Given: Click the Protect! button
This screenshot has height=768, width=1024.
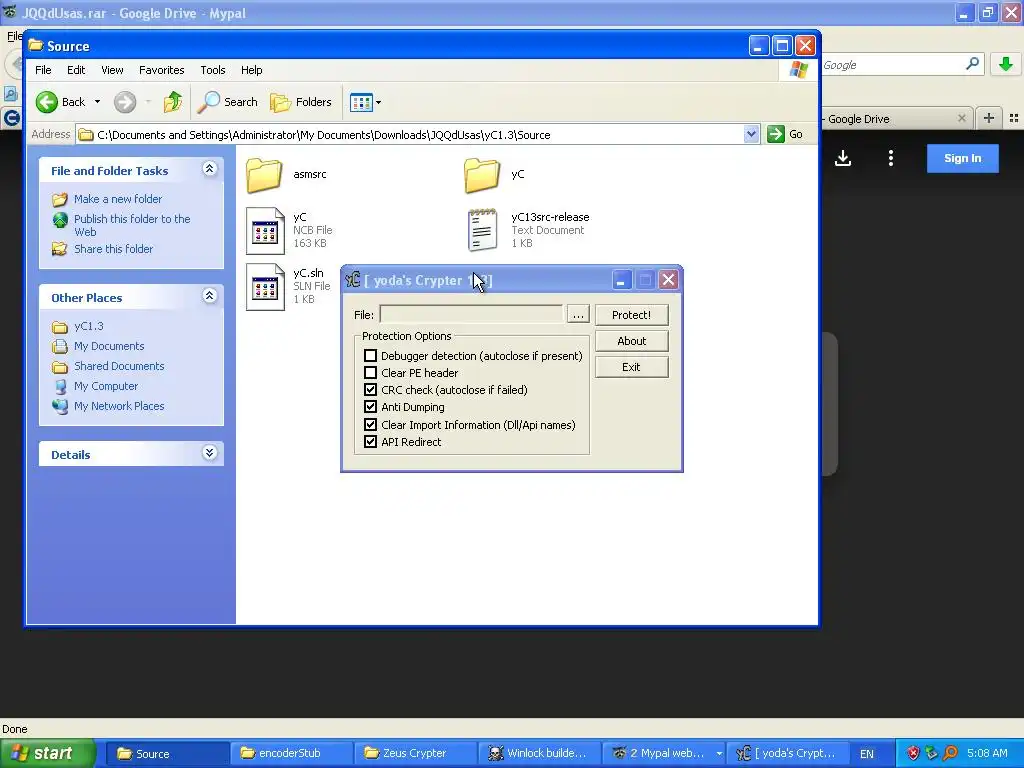Looking at the screenshot, I should (632, 315).
